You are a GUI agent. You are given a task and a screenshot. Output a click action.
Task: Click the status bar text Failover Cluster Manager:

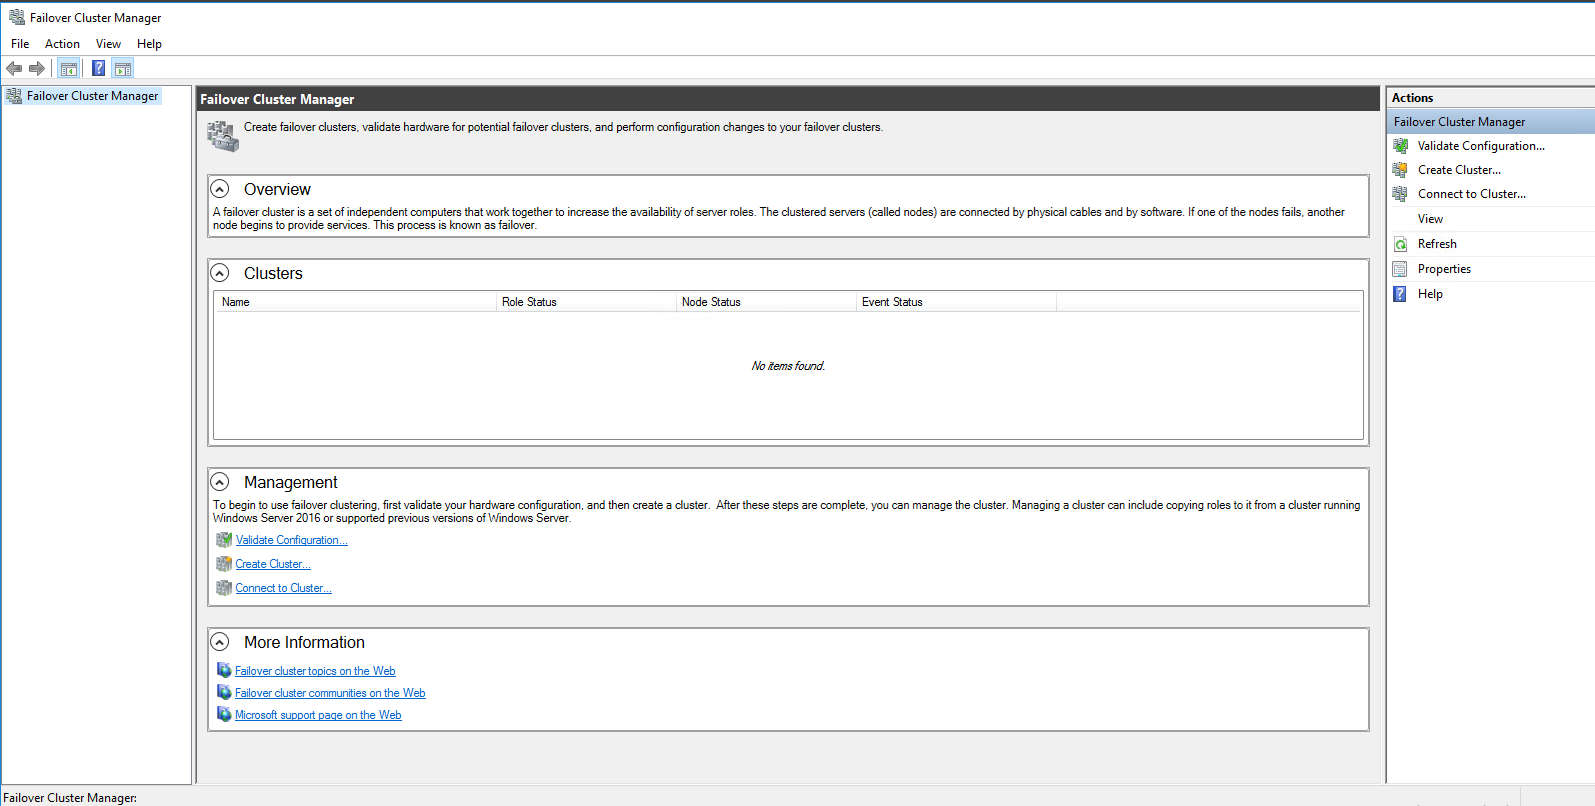pyautogui.click(x=70, y=798)
